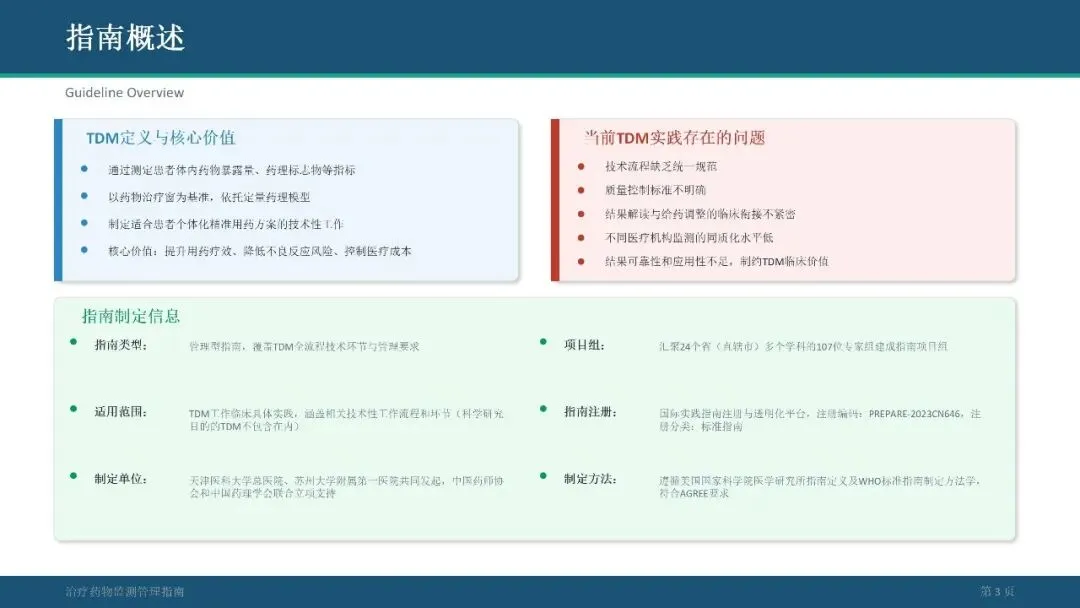Click heading 指南制定信息
The width and height of the screenshot is (1080, 608).
[131, 316]
